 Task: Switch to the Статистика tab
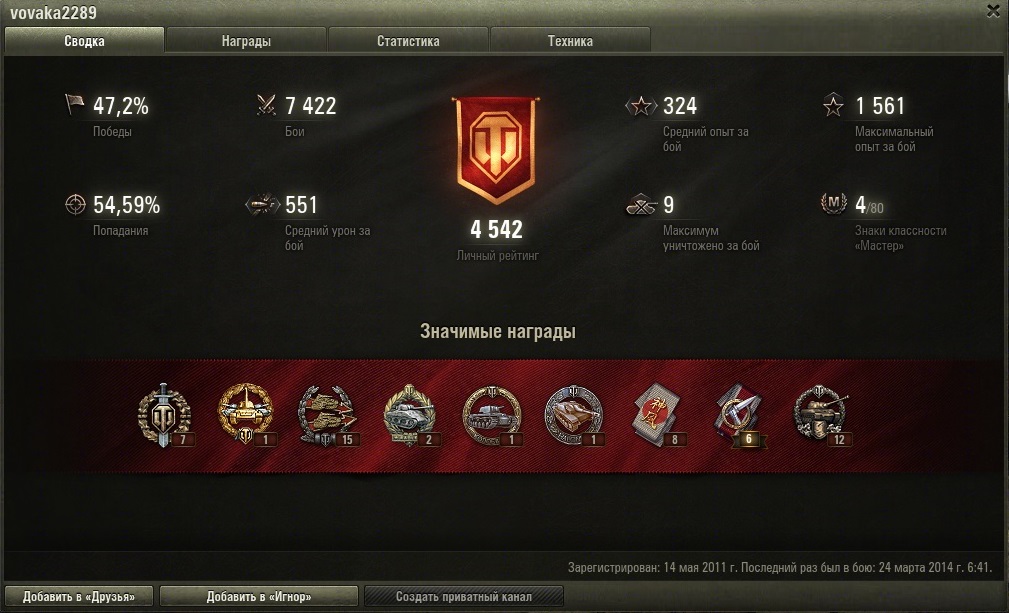pyautogui.click(x=408, y=41)
